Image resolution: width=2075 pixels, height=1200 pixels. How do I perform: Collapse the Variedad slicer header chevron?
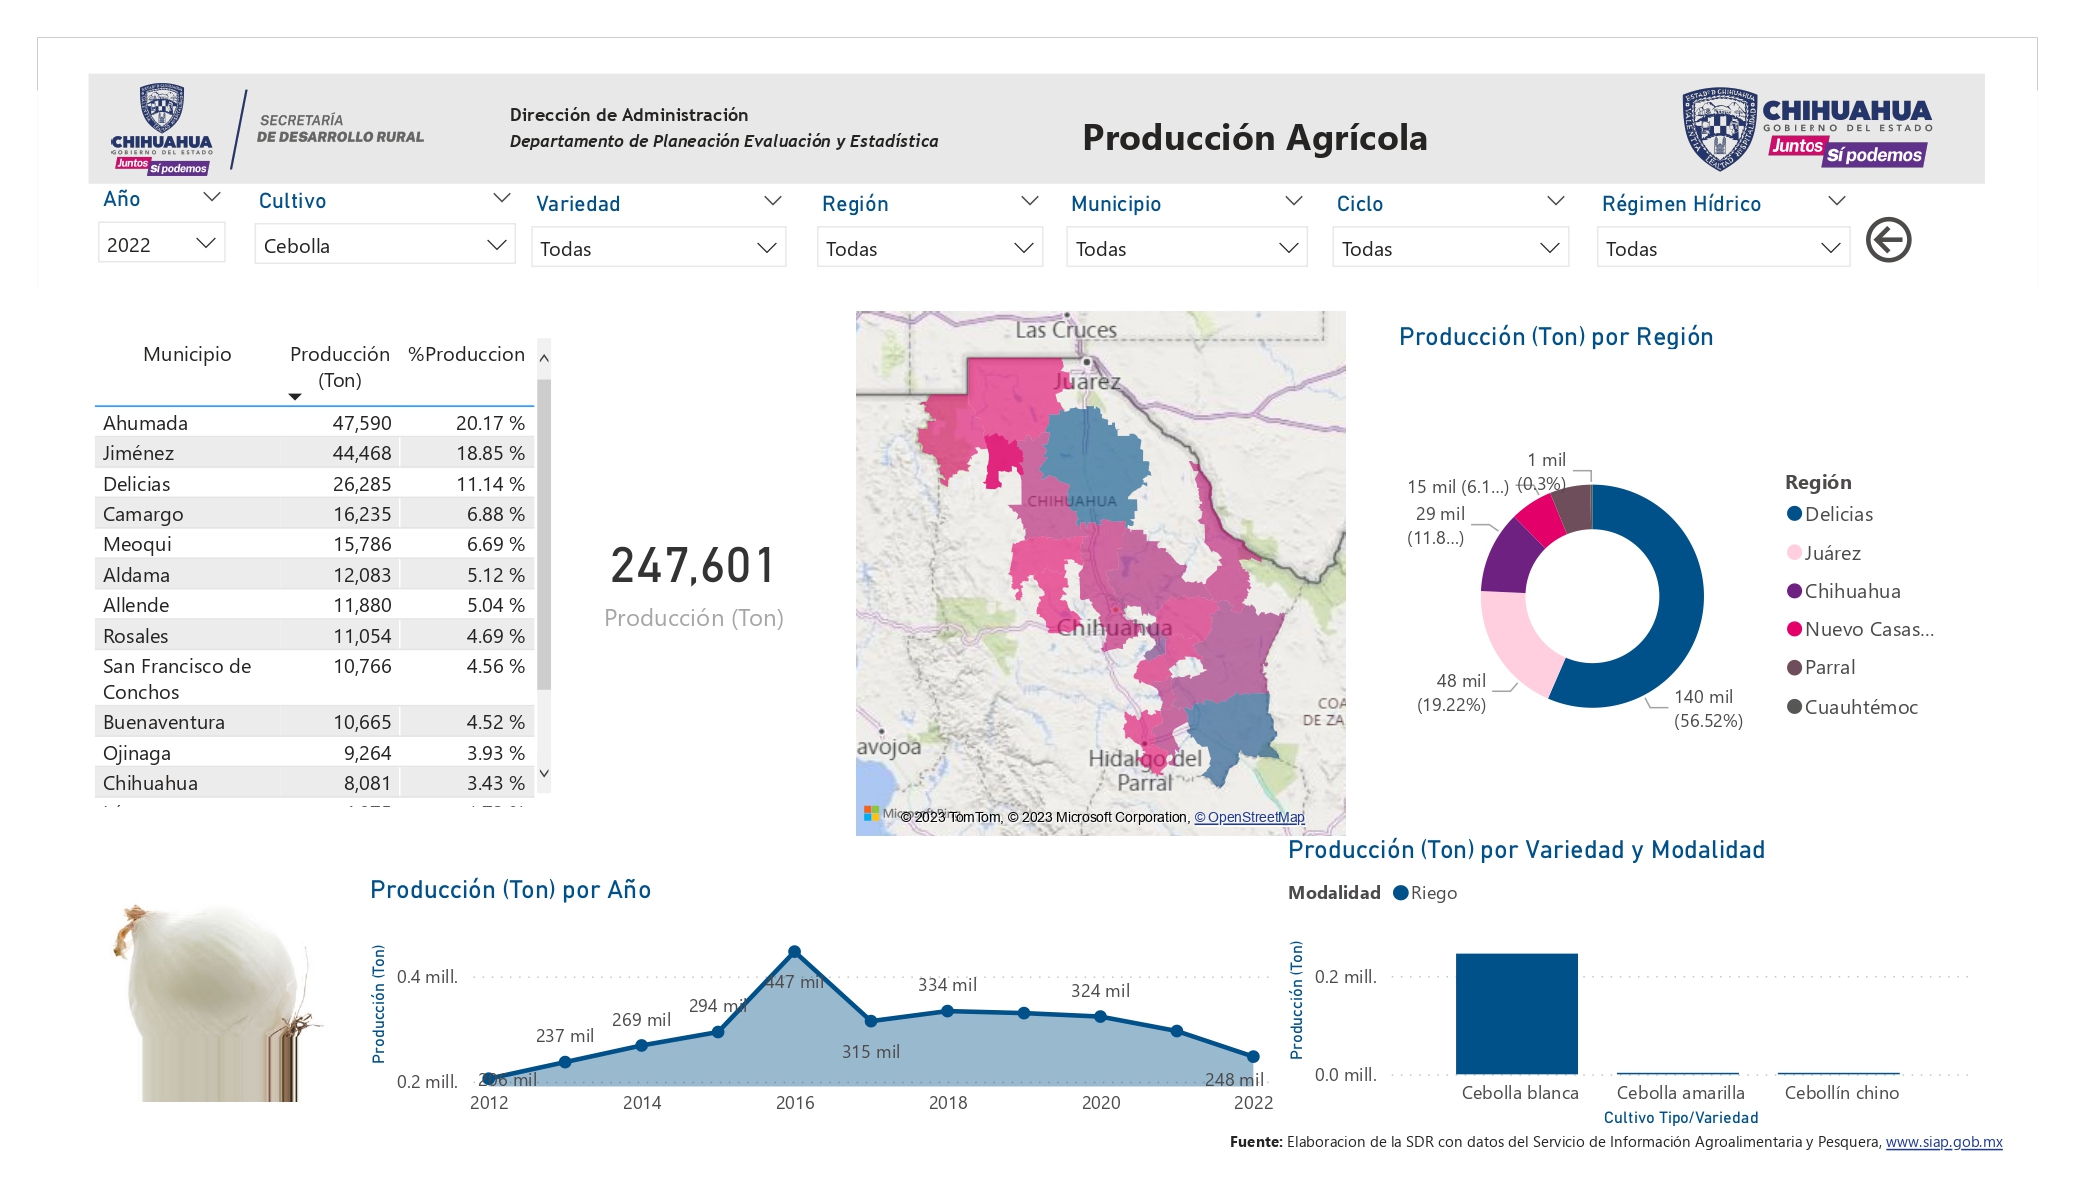[772, 201]
